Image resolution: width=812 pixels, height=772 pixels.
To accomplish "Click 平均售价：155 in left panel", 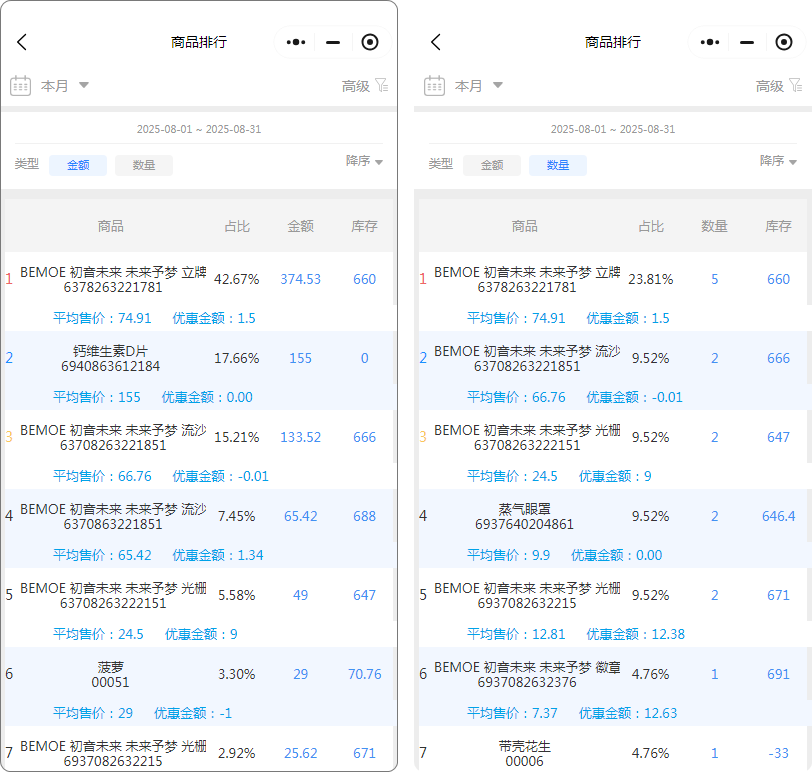I will coord(97,397).
